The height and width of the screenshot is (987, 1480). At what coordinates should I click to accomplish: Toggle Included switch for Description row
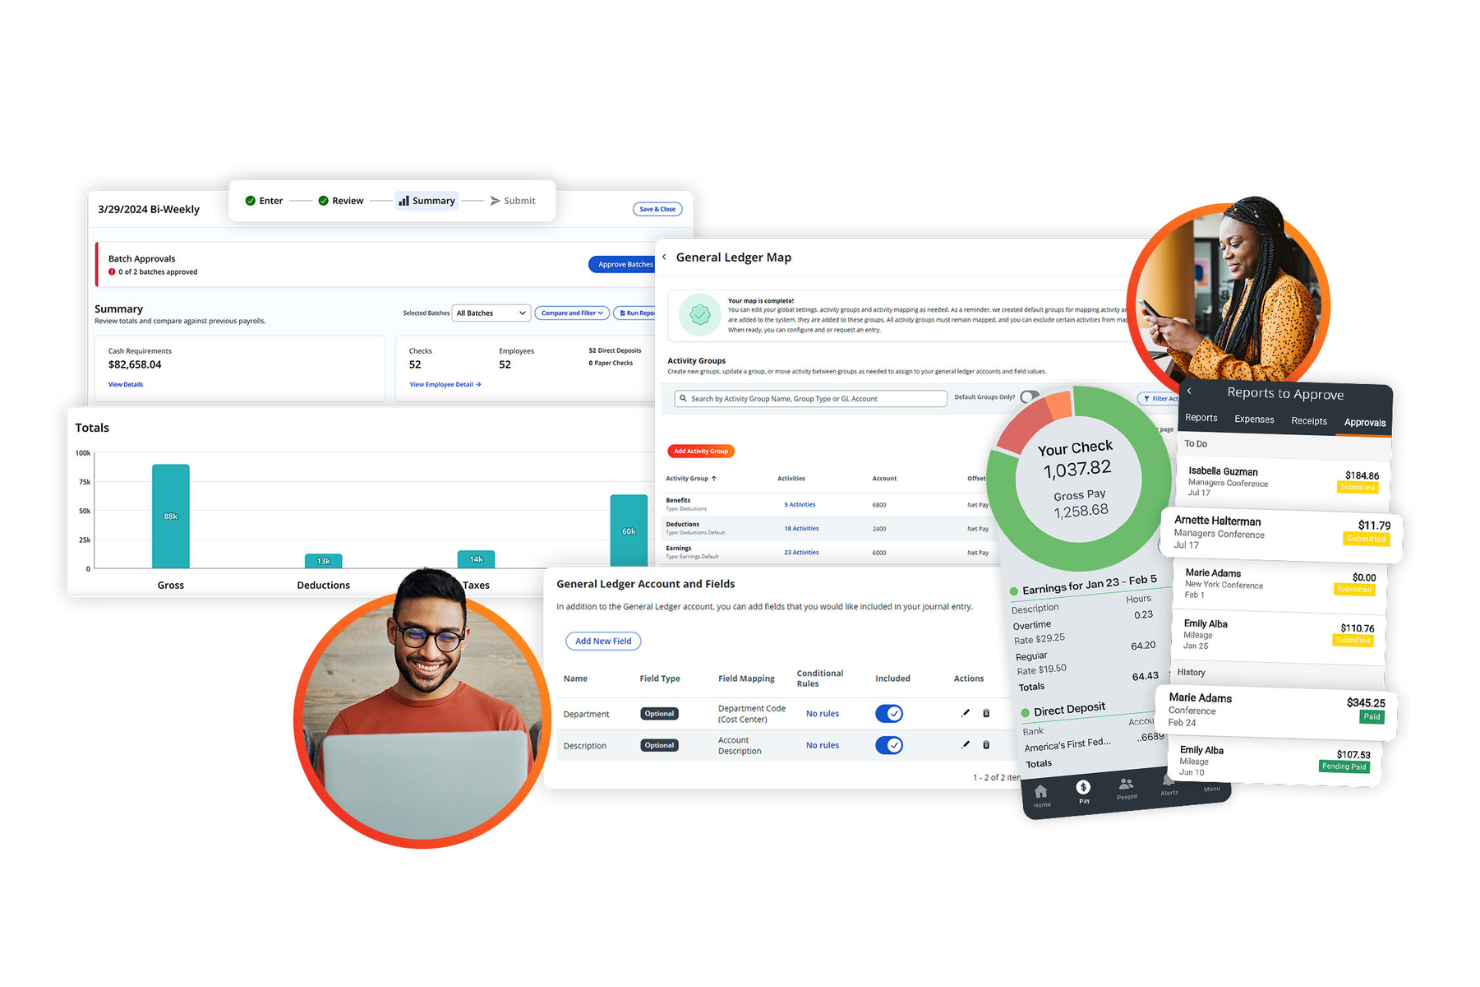889,745
